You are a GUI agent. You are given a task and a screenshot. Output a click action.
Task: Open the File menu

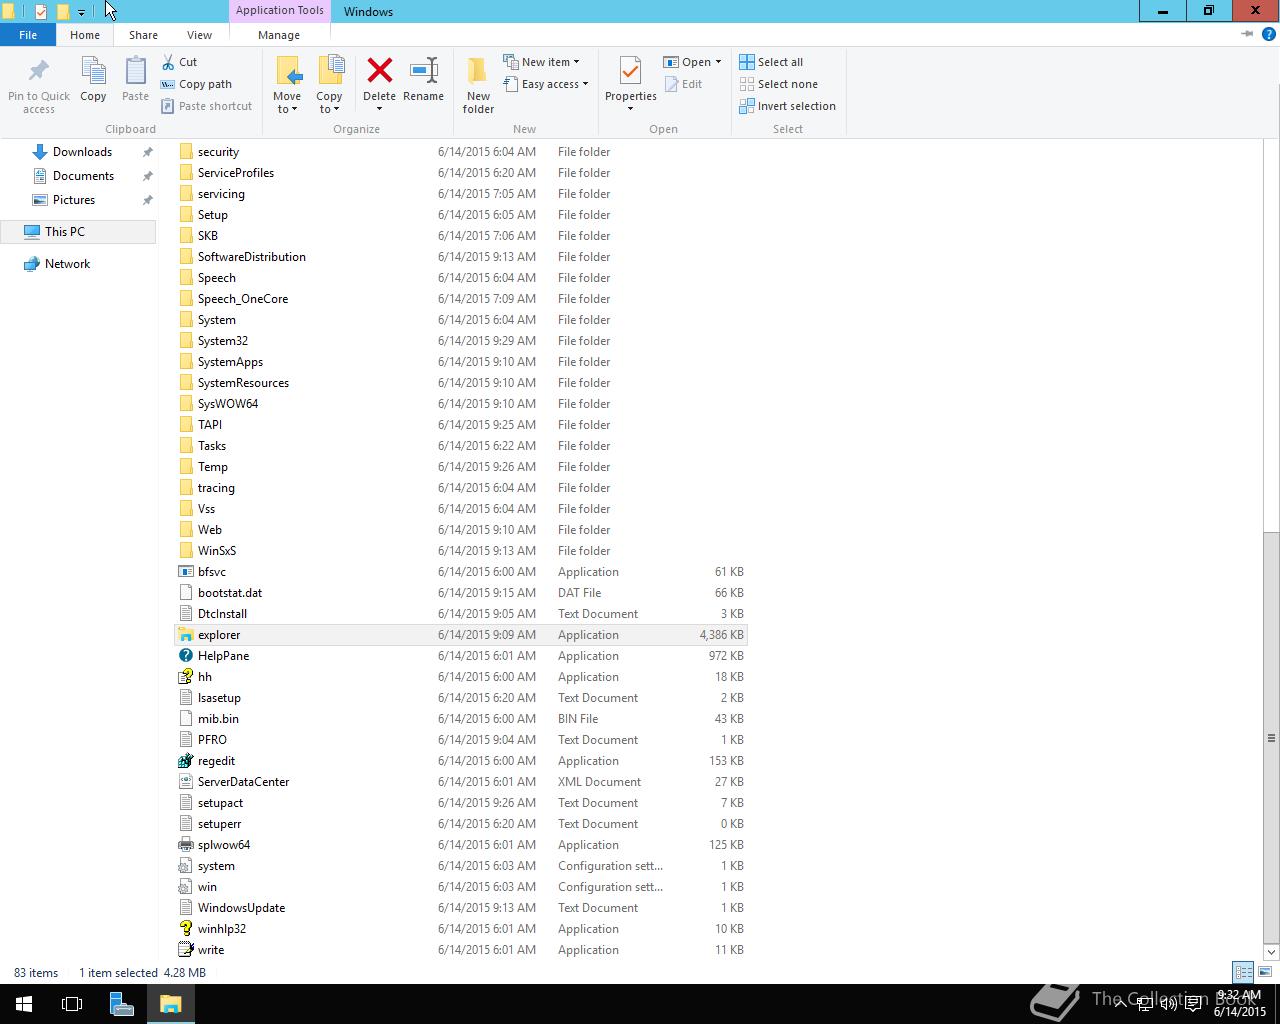(28, 34)
